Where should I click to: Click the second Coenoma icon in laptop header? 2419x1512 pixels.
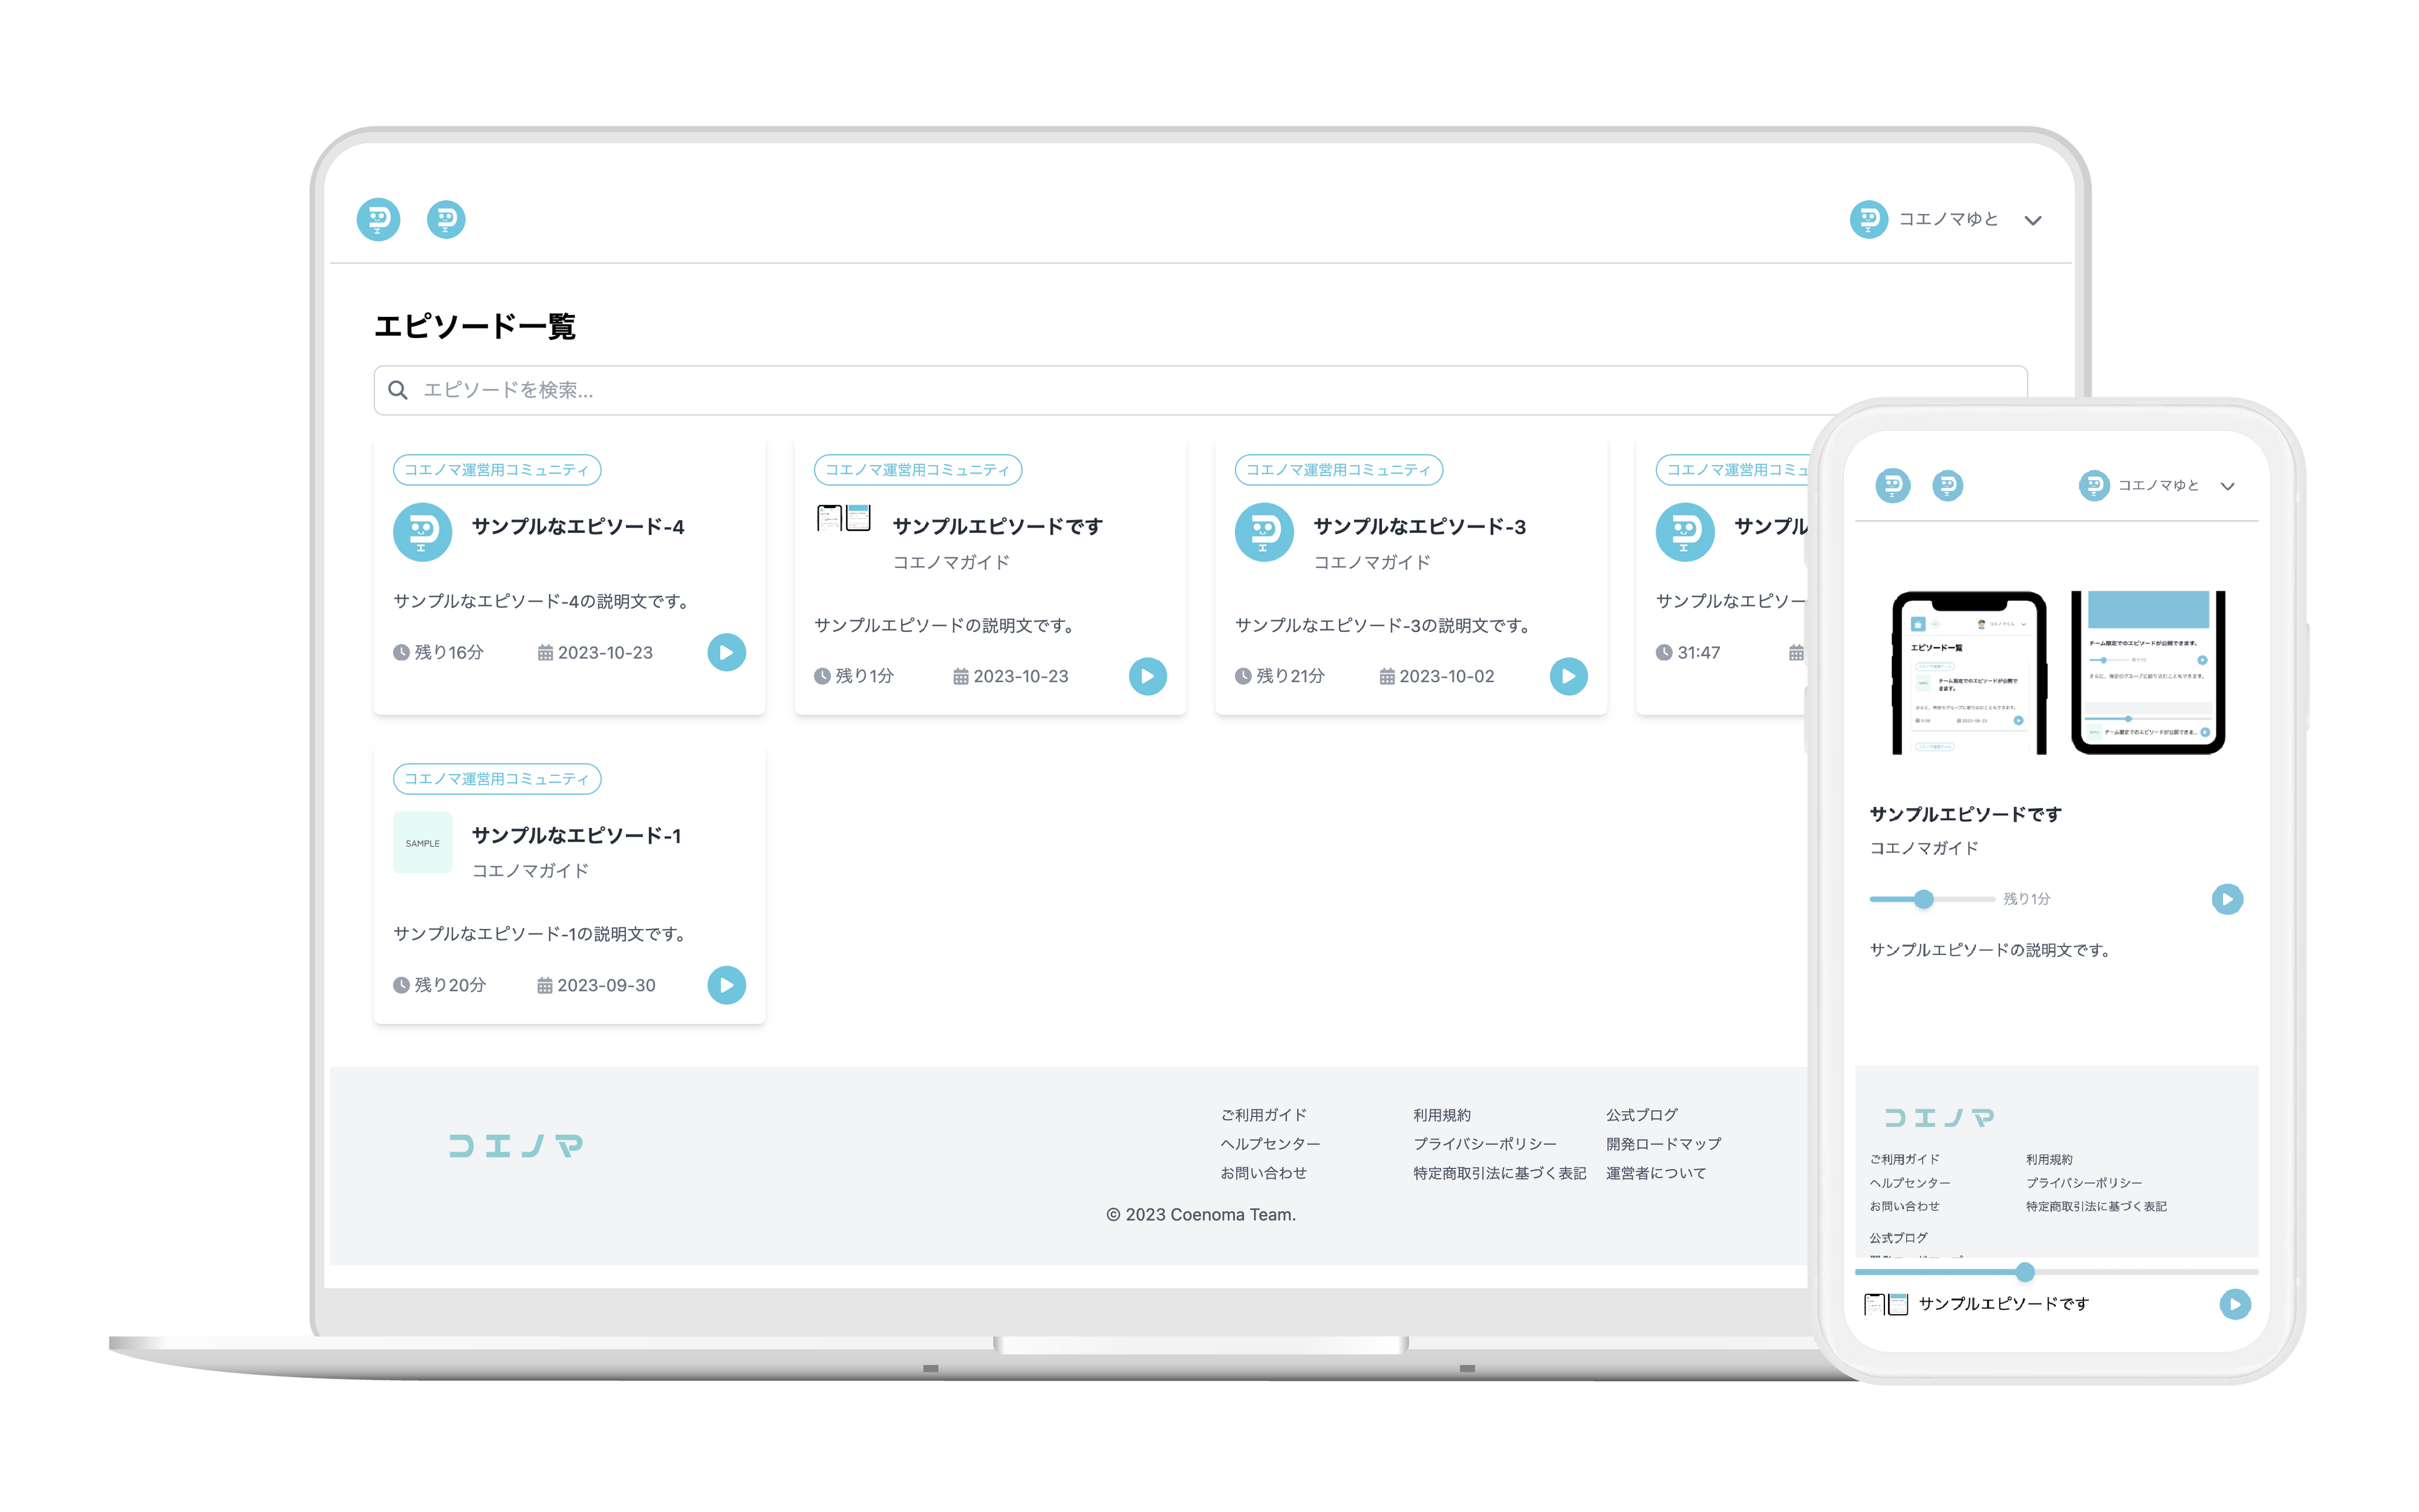[446, 219]
